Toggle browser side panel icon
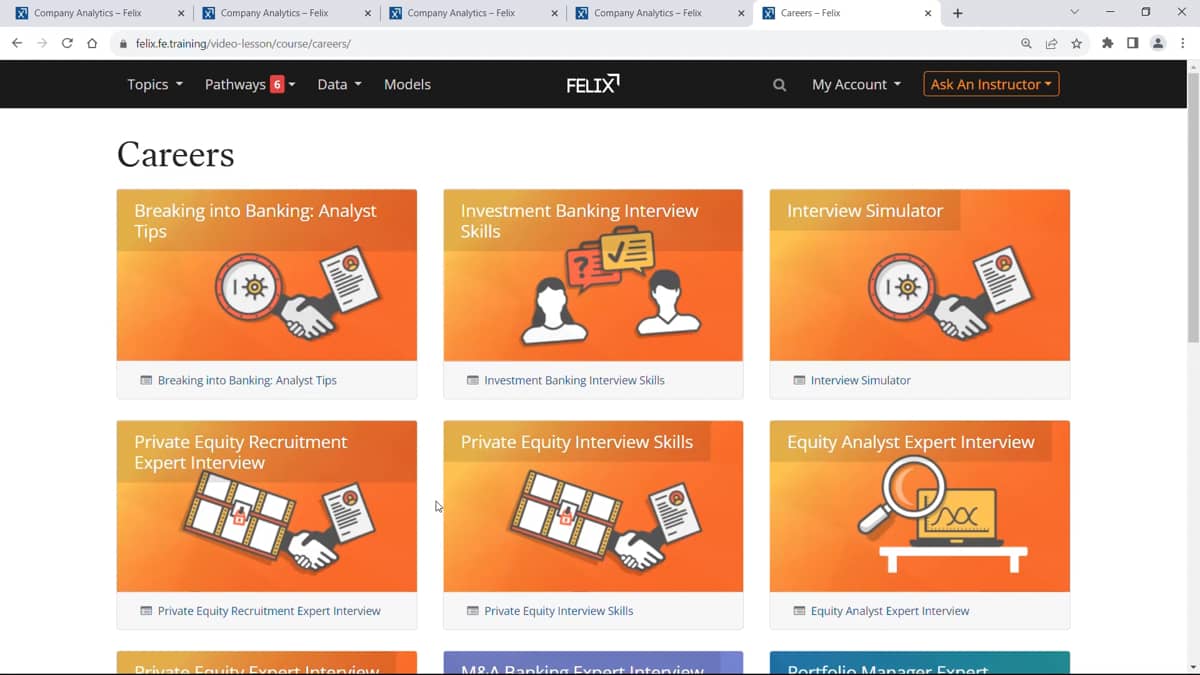The image size is (1200, 675). point(1132,43)
